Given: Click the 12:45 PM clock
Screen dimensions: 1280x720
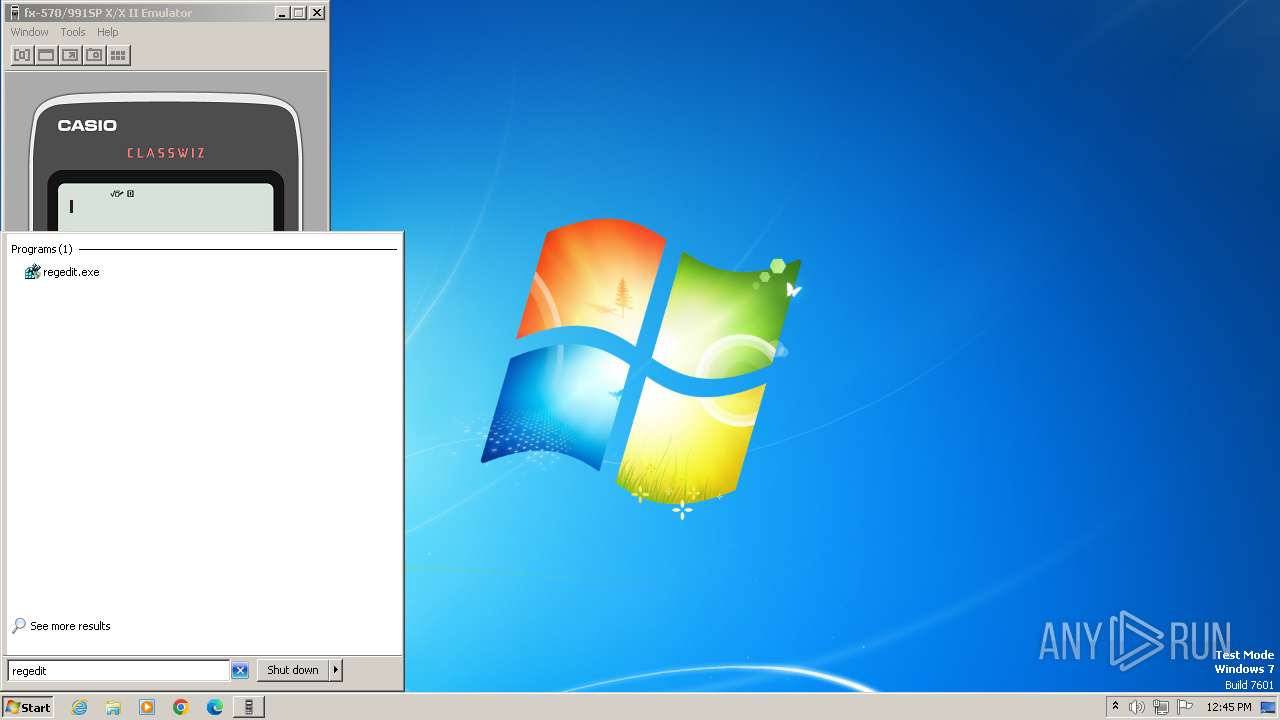Looking at the screenshot, I should tap(1229, 707).
